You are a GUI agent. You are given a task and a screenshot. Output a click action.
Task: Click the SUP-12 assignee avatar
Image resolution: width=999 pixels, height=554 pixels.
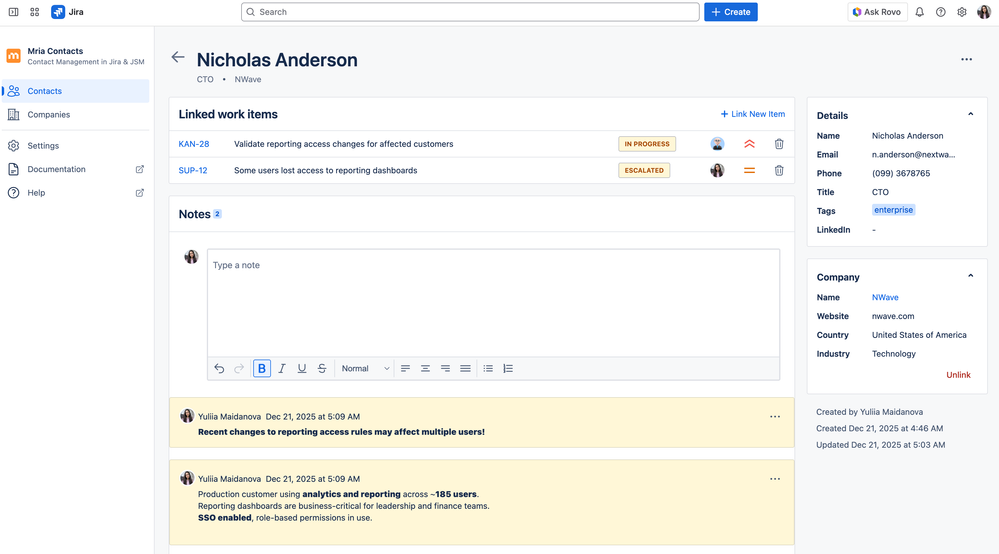pyautogui.click(x=717, y=171)
